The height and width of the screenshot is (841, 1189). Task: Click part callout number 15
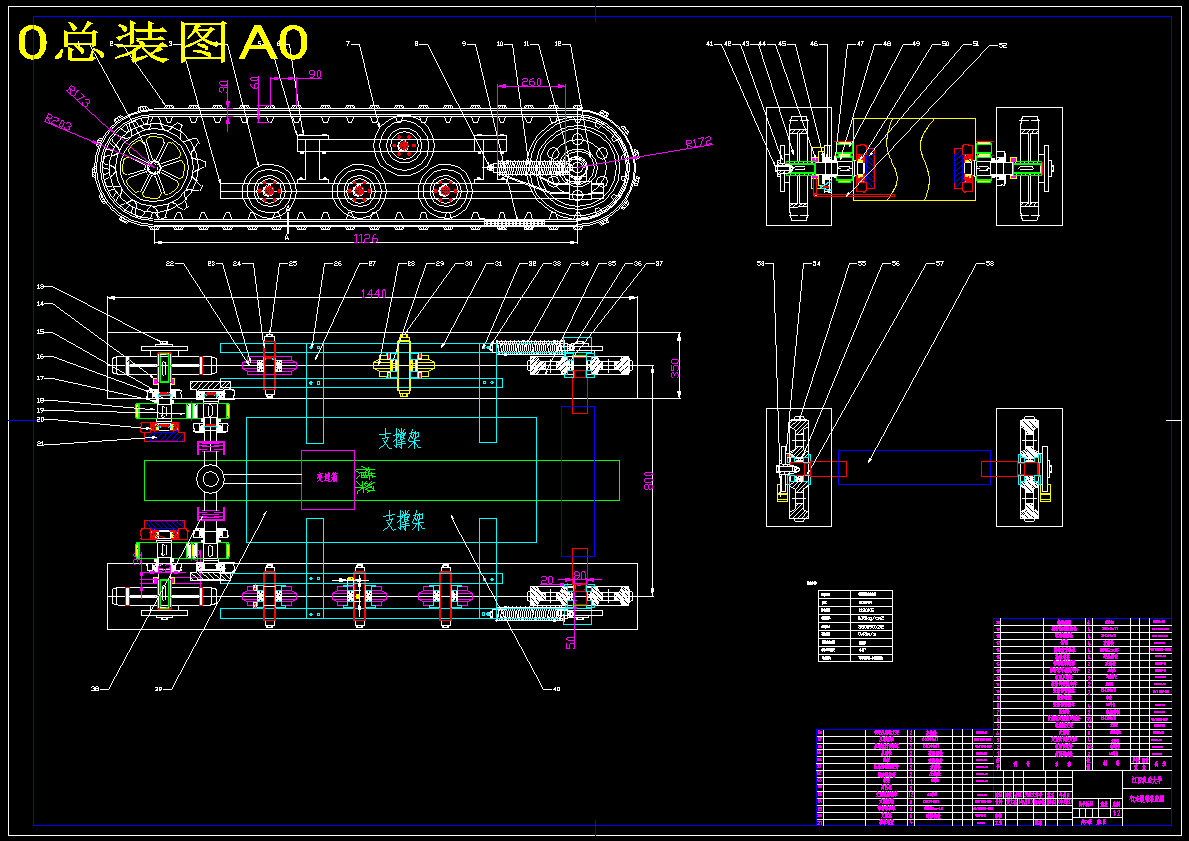(40, 331)
